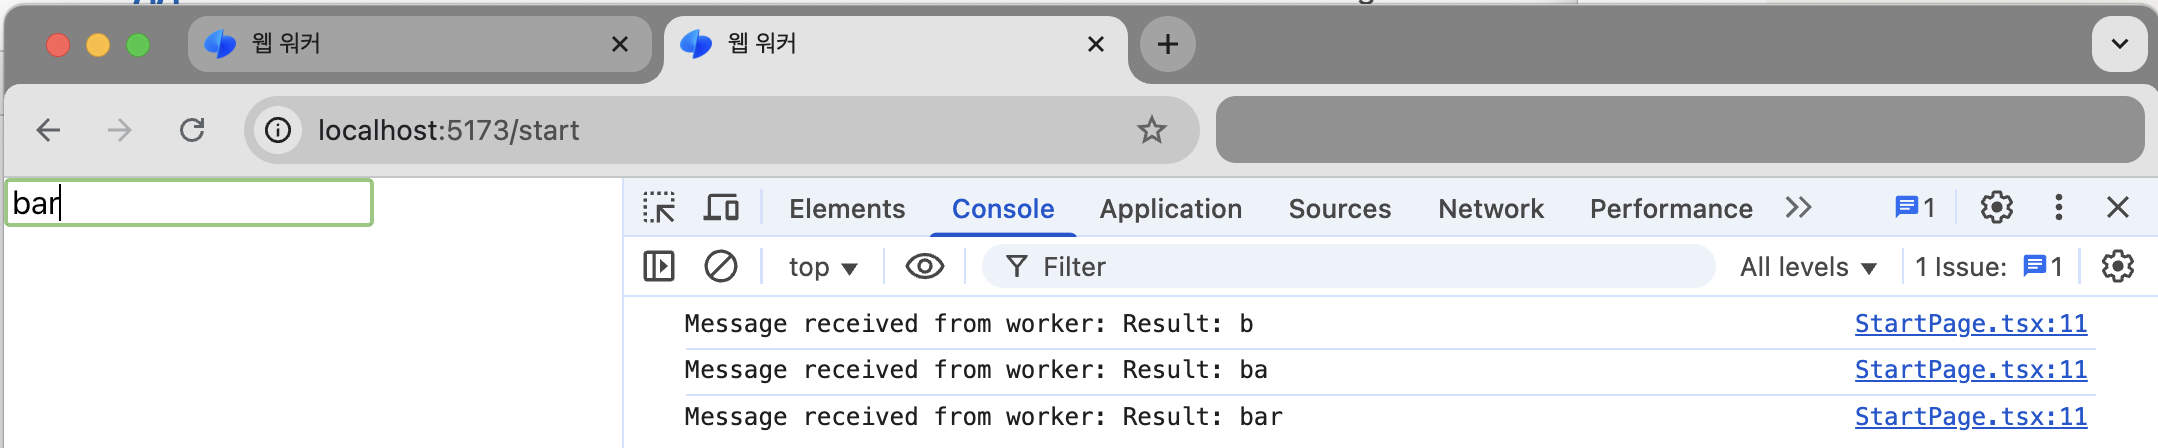2158x448 pixels.
Task: Open a new browser tab with plus button
Action: pyautogui.click(x=1167, y=44)
